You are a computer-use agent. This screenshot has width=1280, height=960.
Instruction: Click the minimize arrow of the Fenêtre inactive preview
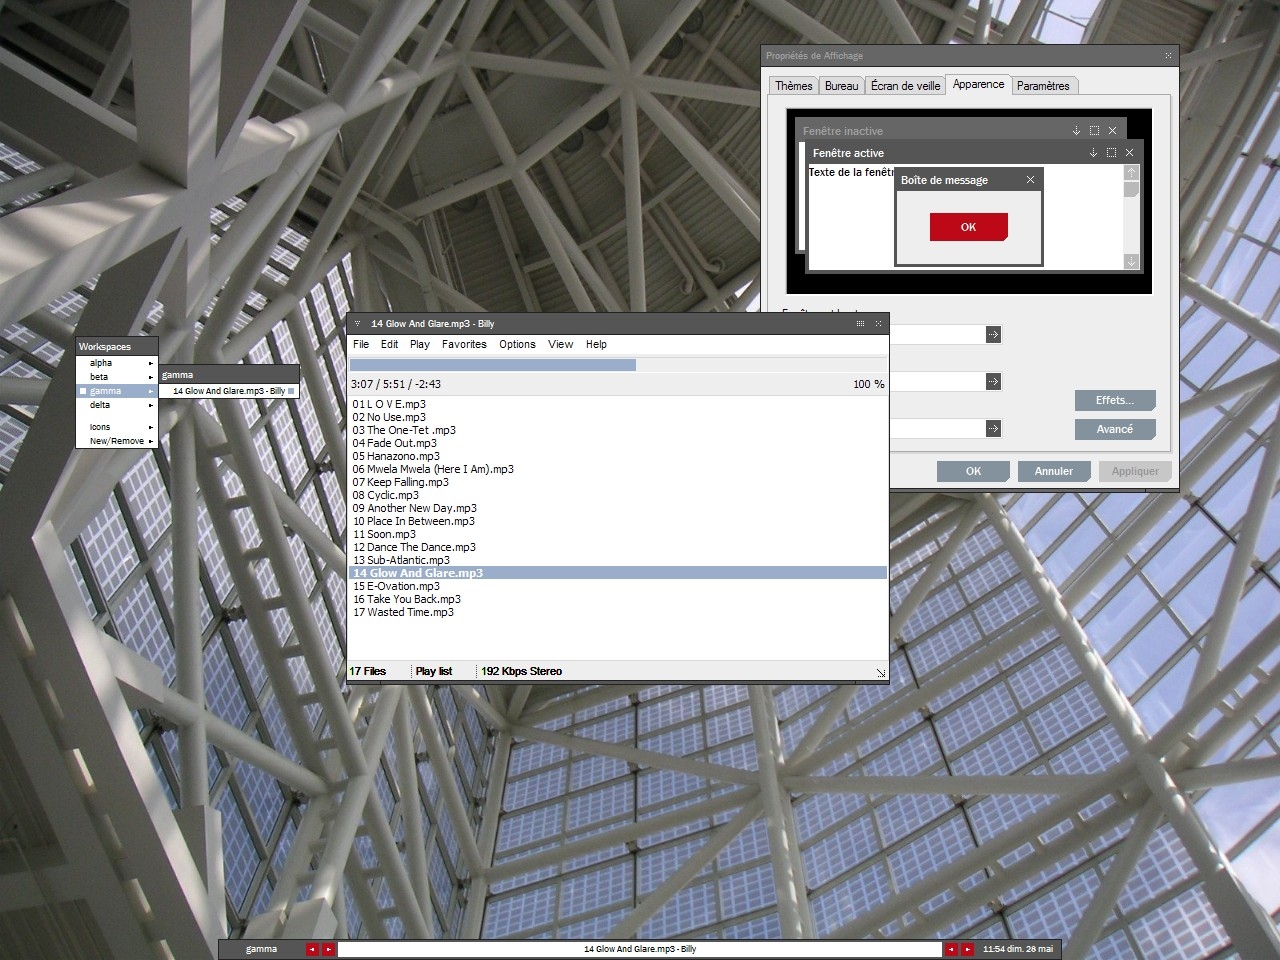(1076, 131)
